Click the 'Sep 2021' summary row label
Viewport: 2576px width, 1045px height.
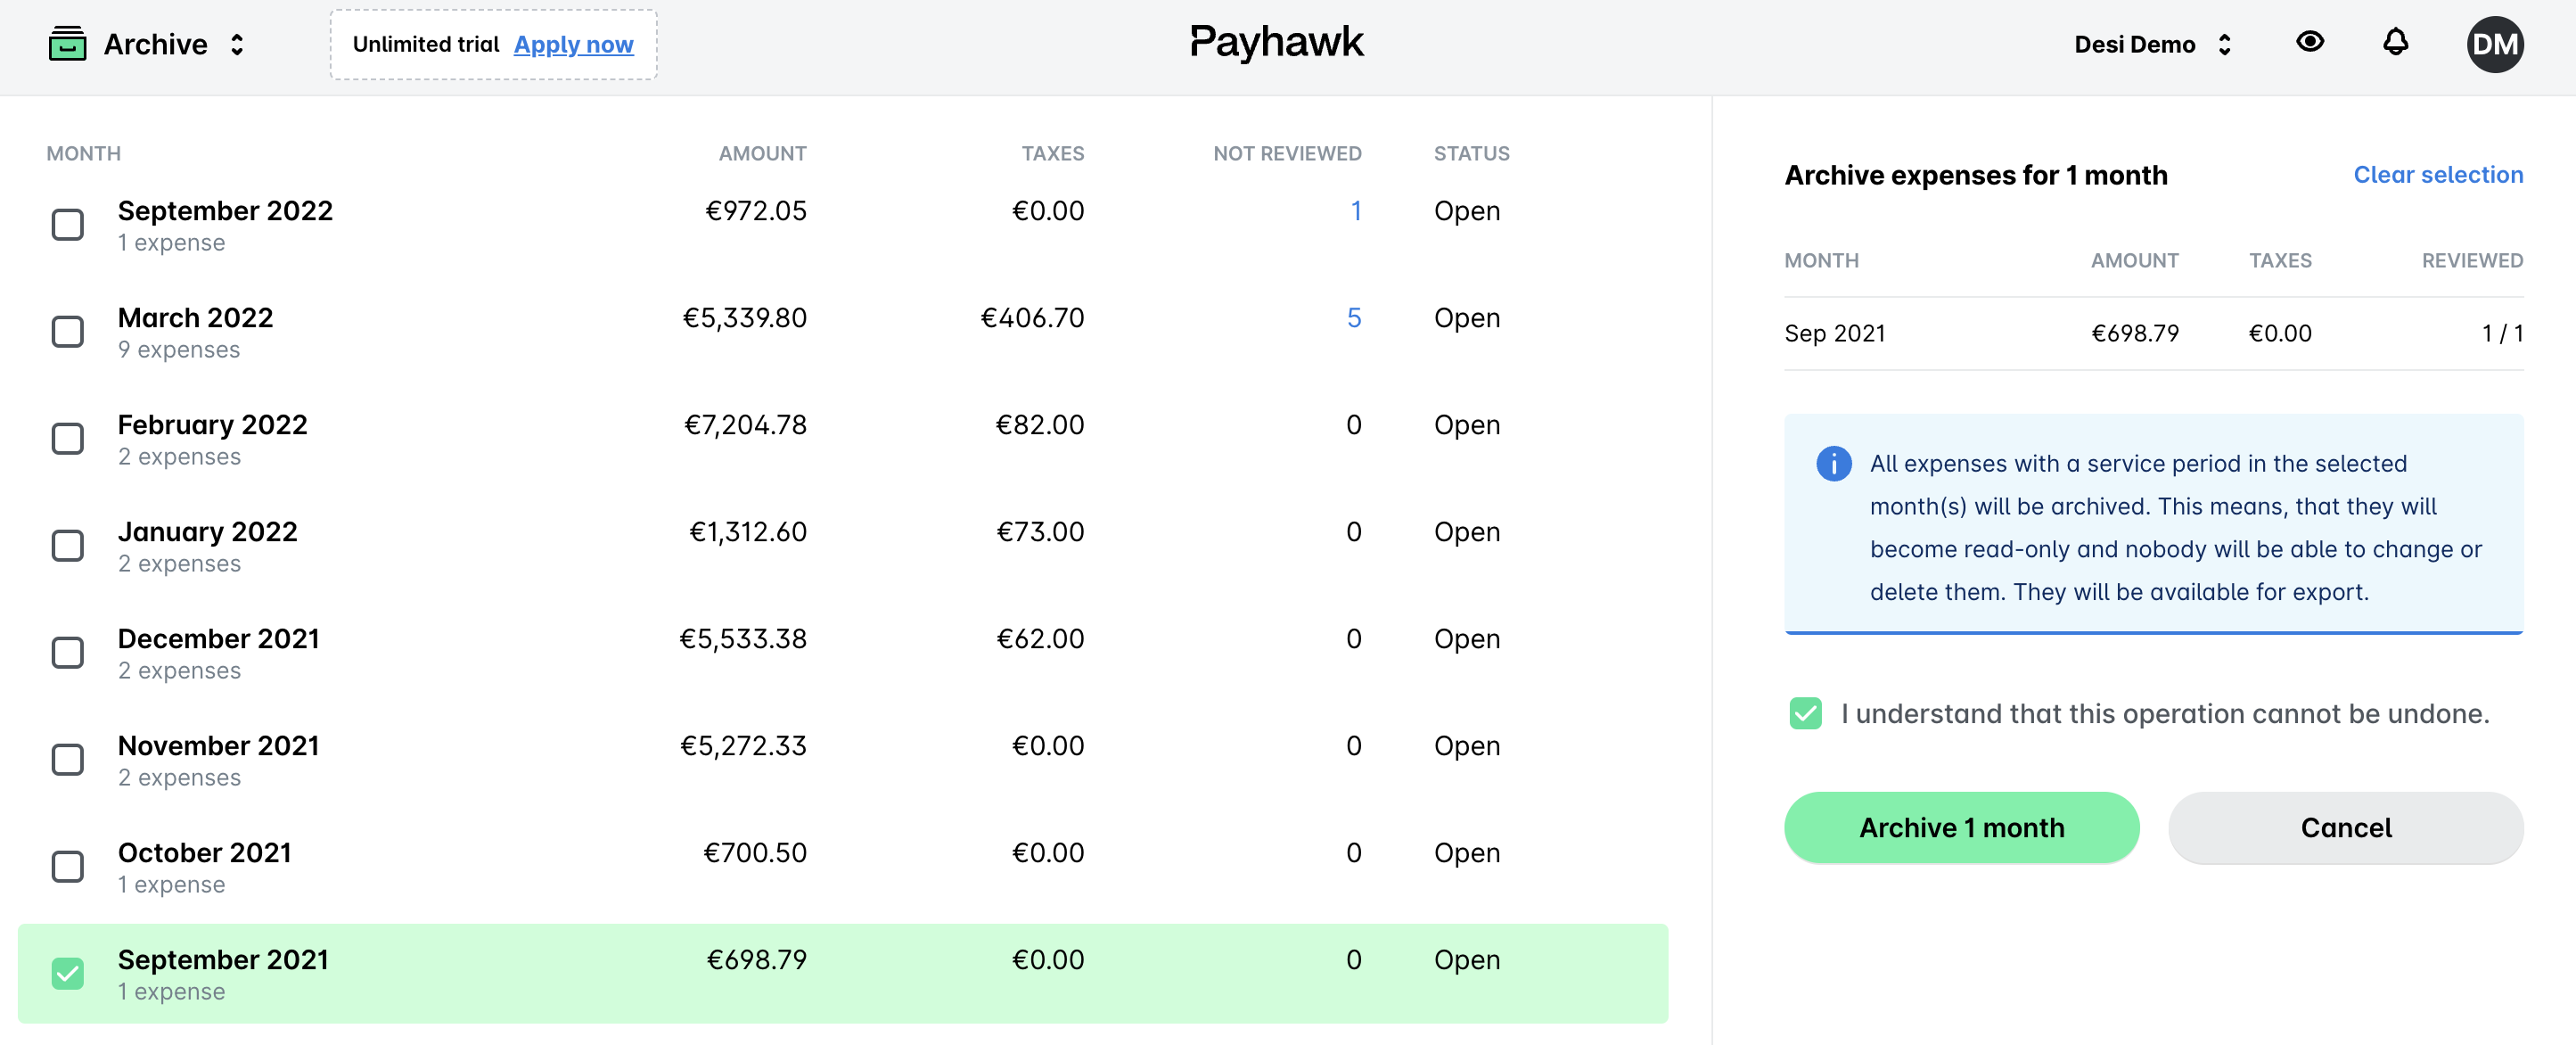(x=1834, y=334)
